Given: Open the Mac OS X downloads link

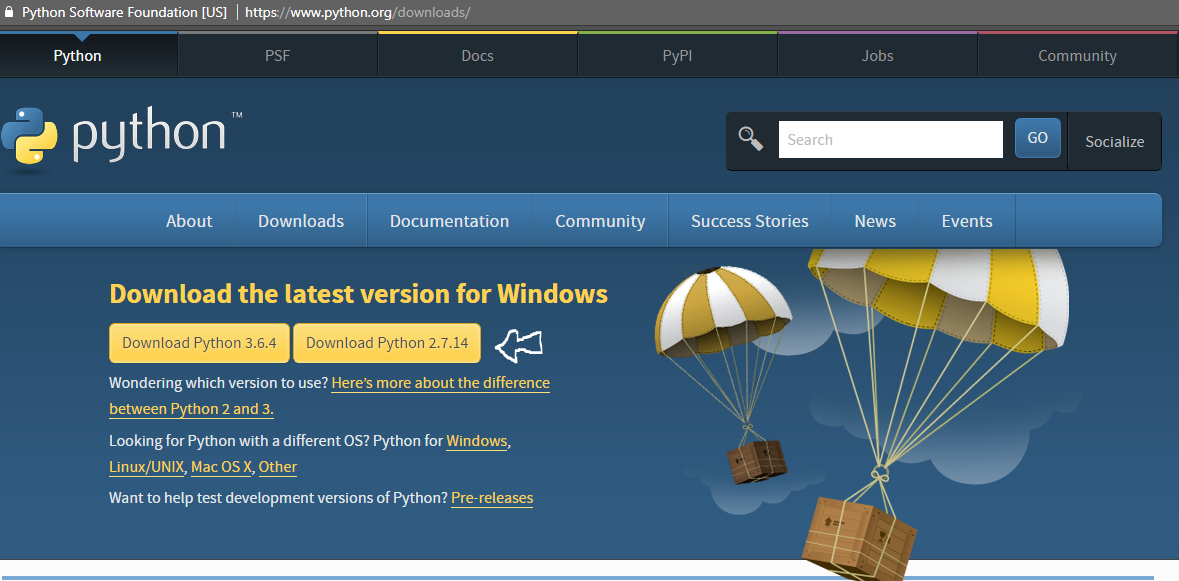Looking at the screenshot, I should [220, 466].
